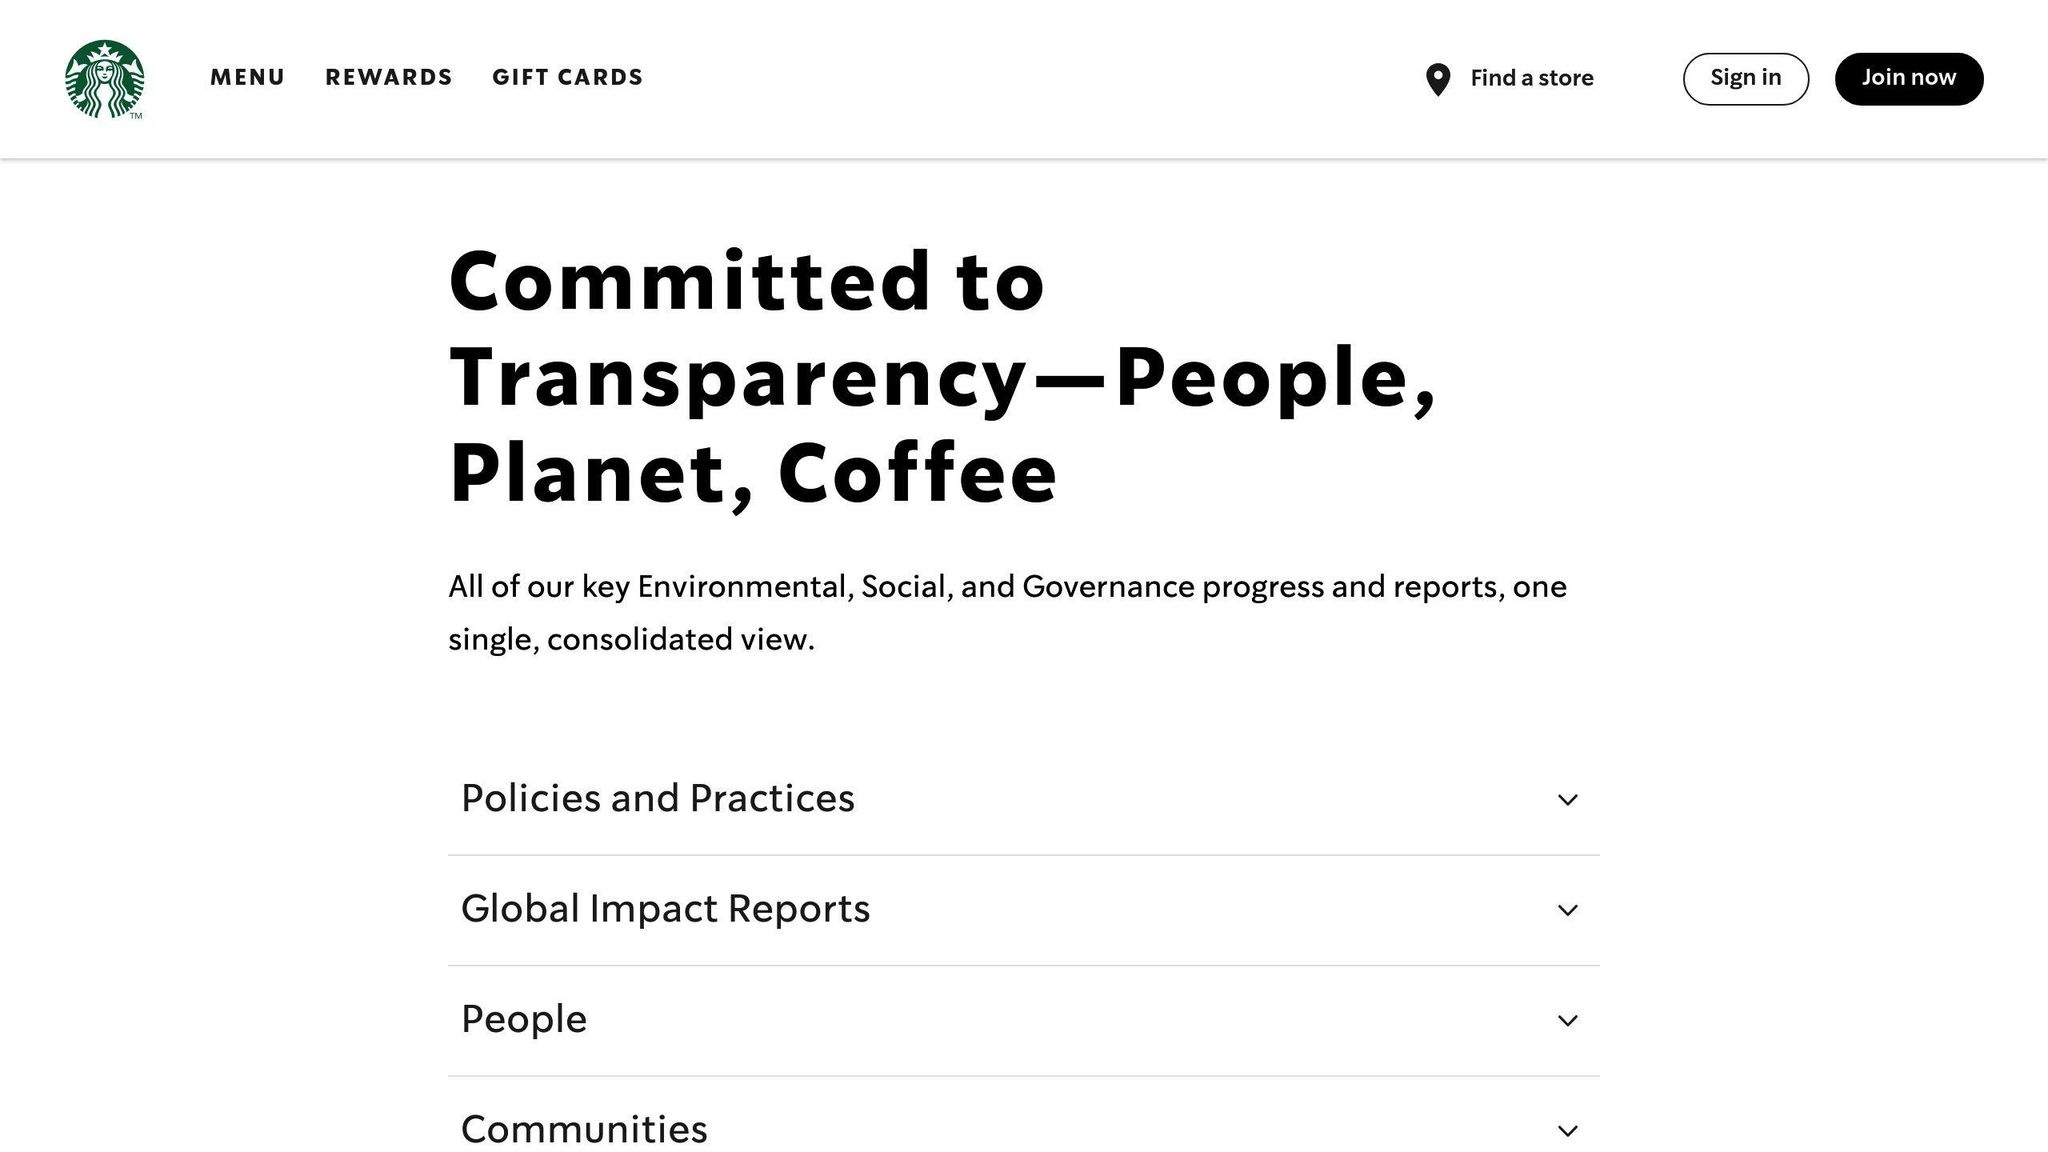Click the Starbucks siren logo
This screenshot has width=2048, height=1152.
tap(104, 79)
